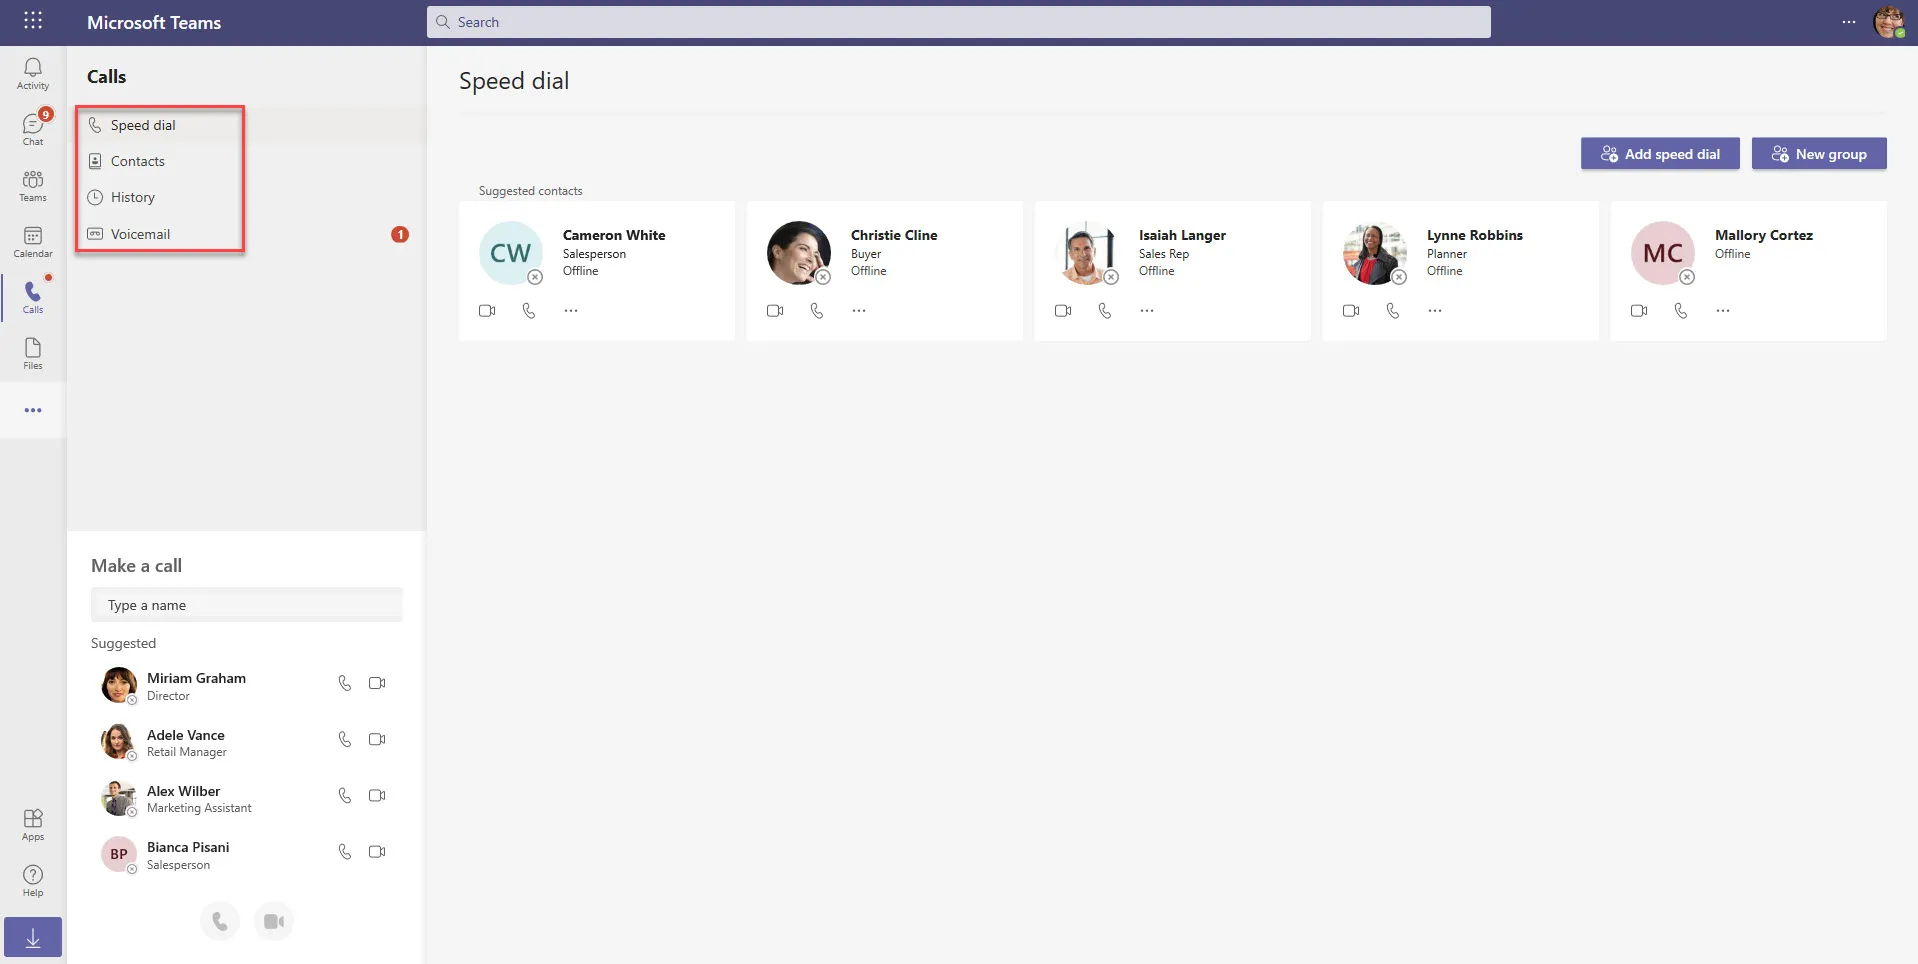Select Alex Wilber name in Suggested
The image size is (1918, 964).
pyautogui.click(x=184, y=791)
